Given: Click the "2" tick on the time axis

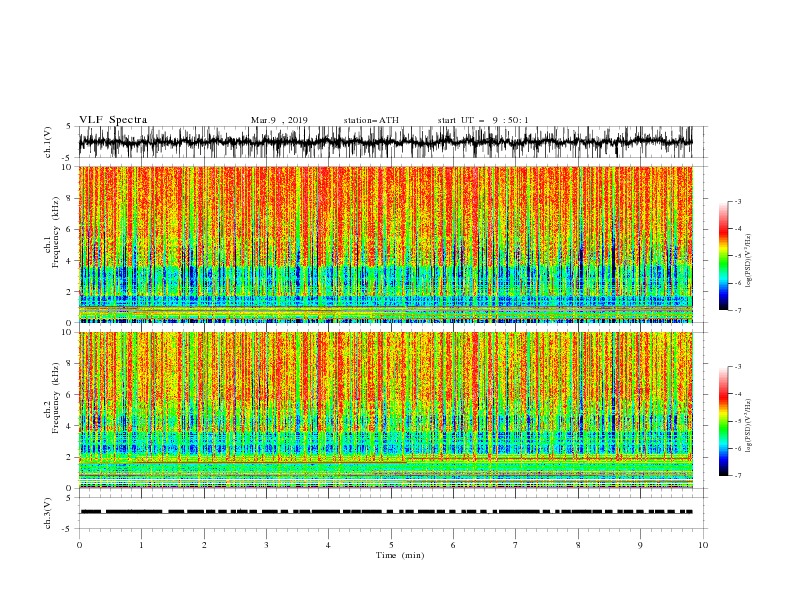Looking at the screenshot, I should pyautogui.click(x=204, y=545).
